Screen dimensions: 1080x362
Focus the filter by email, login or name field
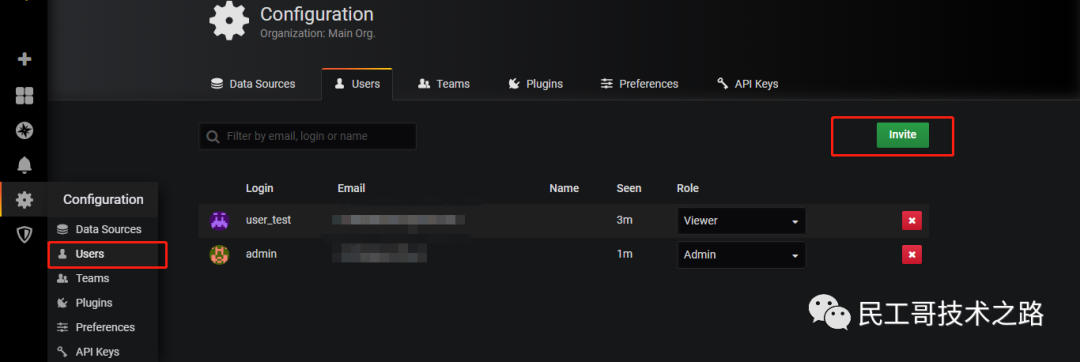click(x=307, y=136)
